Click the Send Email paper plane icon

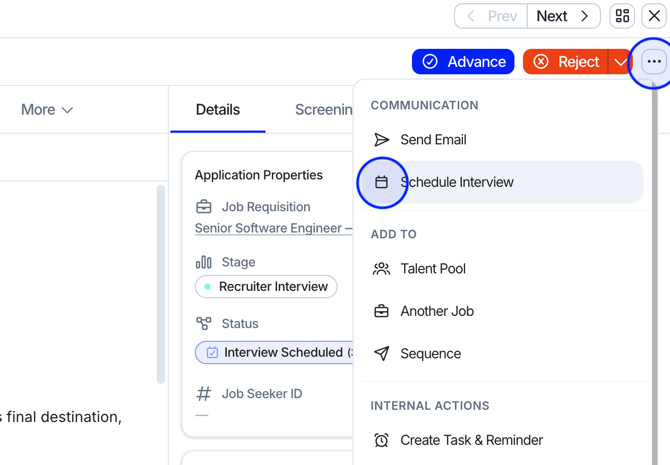(381, 140)
